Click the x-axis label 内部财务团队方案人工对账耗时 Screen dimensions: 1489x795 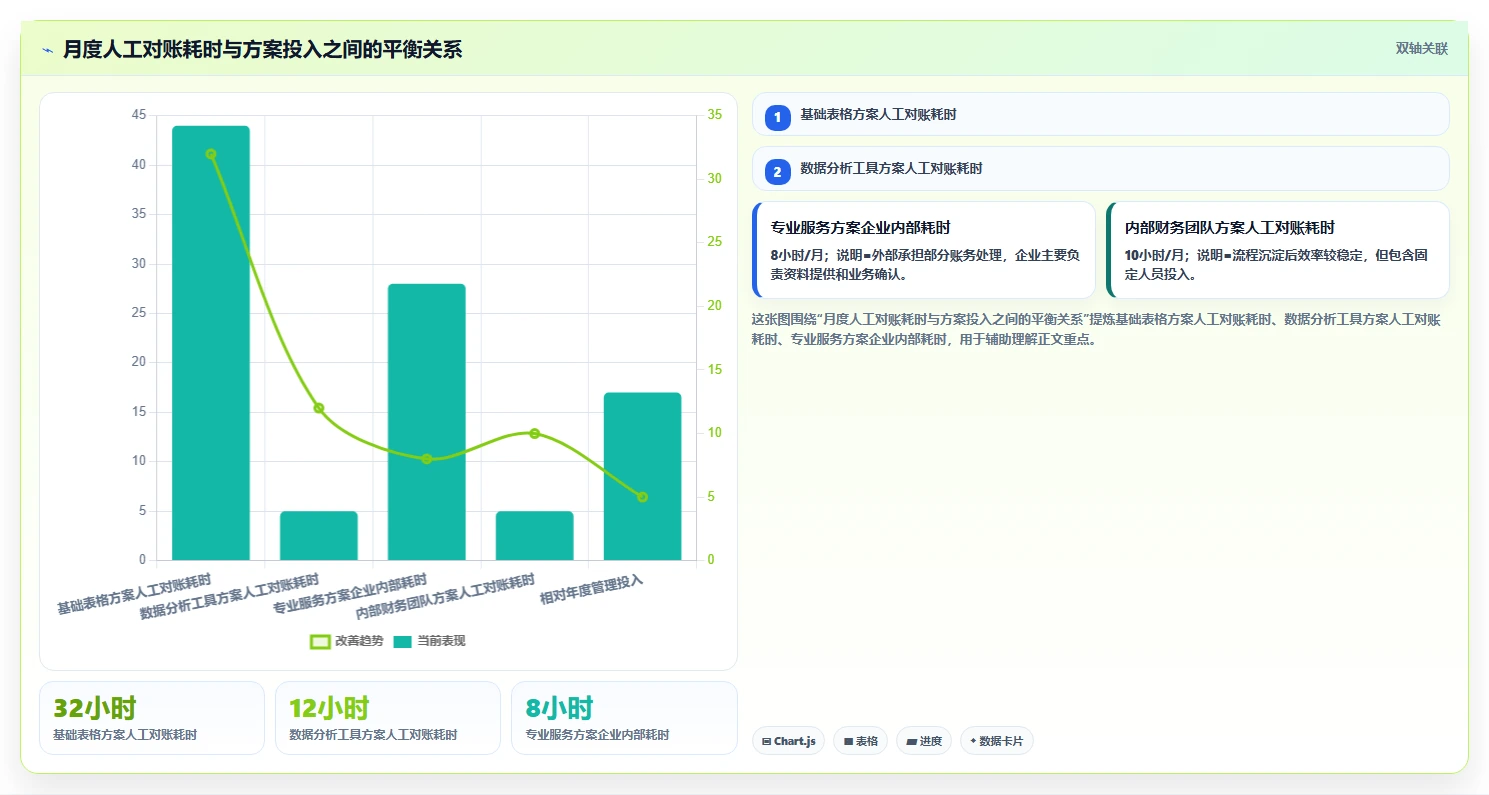click(445, 597)
